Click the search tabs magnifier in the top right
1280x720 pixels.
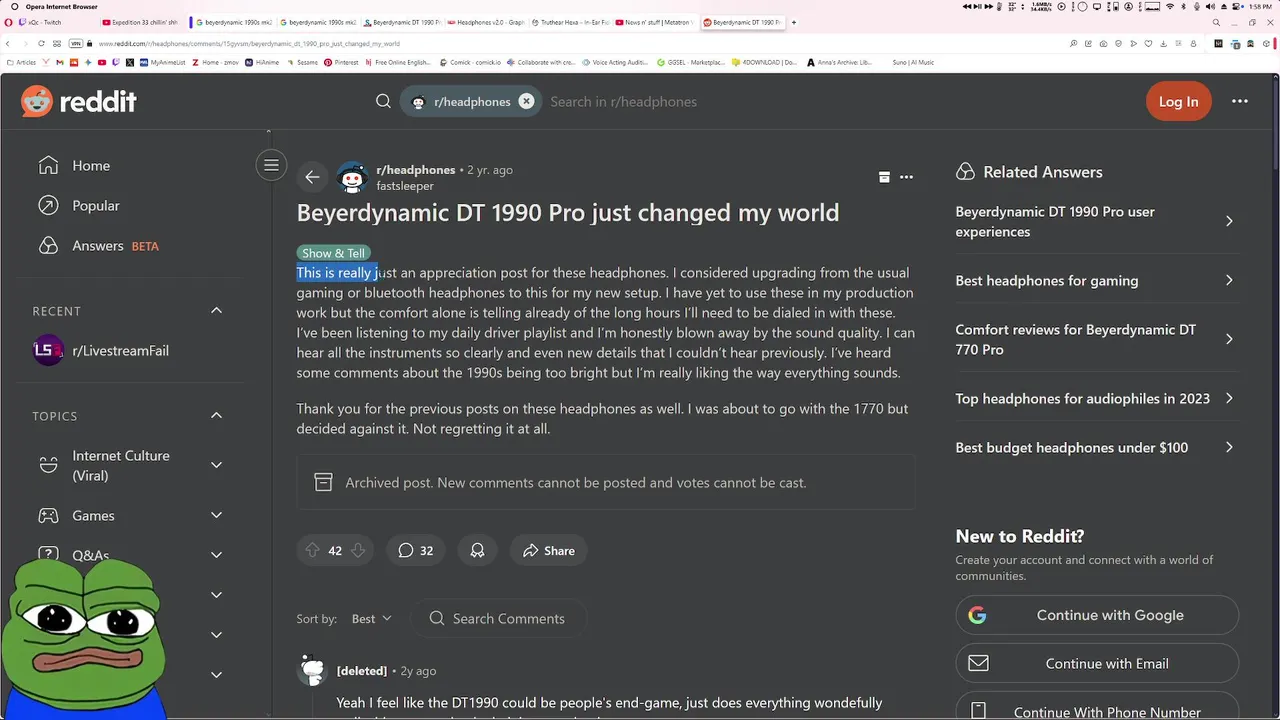[x=1216, y=22]
